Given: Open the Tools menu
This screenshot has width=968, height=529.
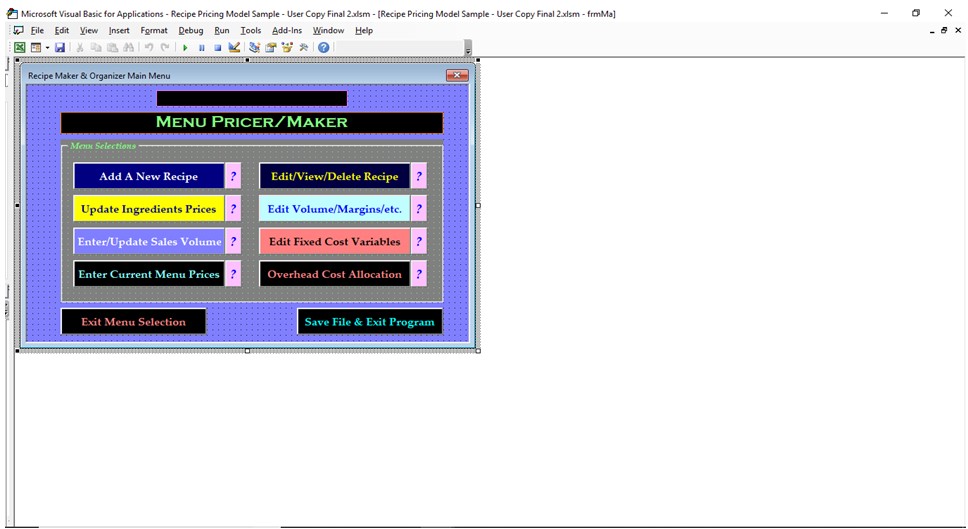Looking at the screenshot, I should pos(251,30).
